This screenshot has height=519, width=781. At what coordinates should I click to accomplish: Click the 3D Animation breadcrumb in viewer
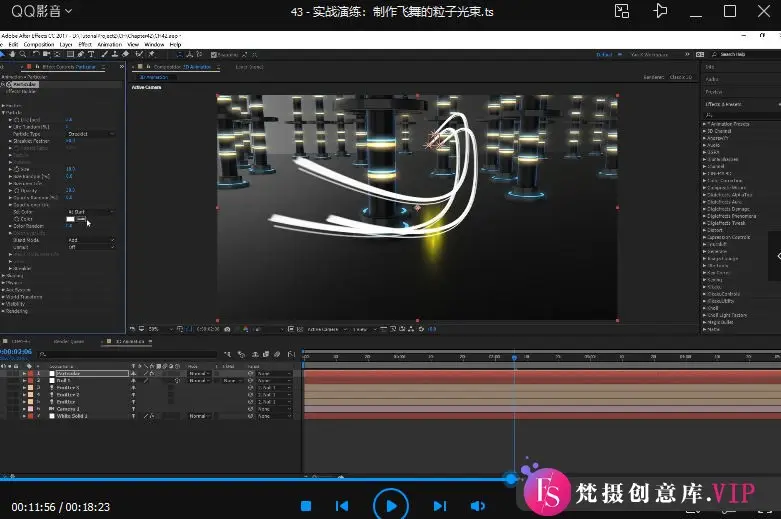coord(154,77)
